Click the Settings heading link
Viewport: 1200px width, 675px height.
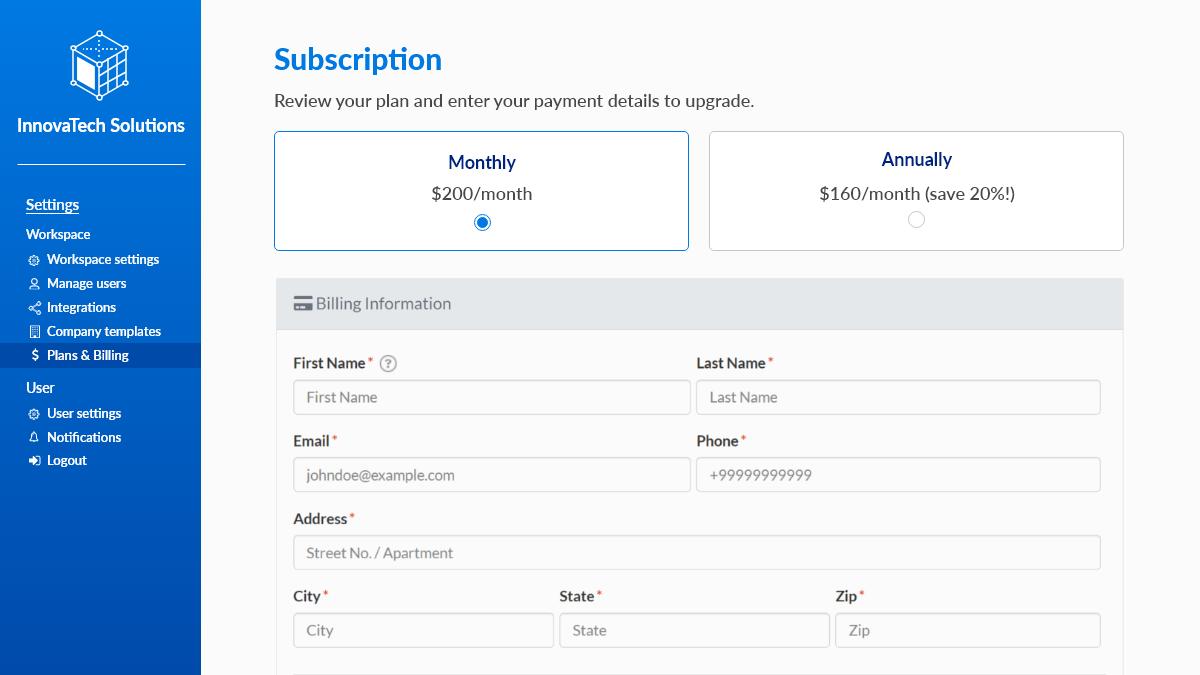pos(52,205)
